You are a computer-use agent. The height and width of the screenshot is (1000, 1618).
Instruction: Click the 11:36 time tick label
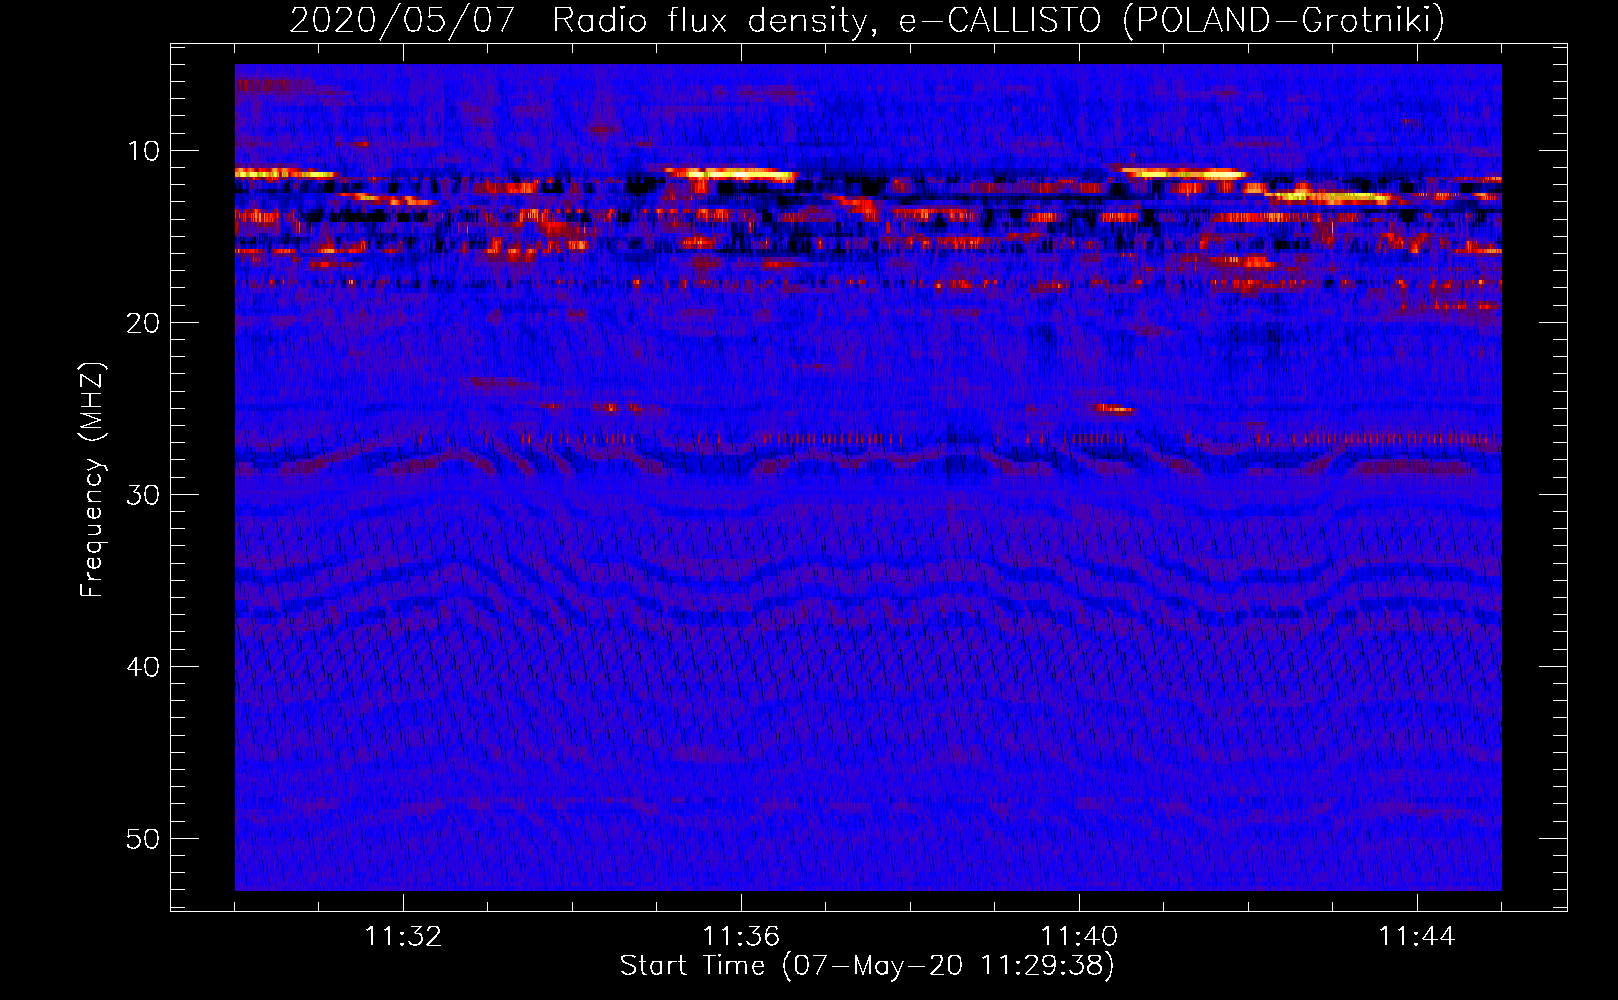click(x=741, y=937)
